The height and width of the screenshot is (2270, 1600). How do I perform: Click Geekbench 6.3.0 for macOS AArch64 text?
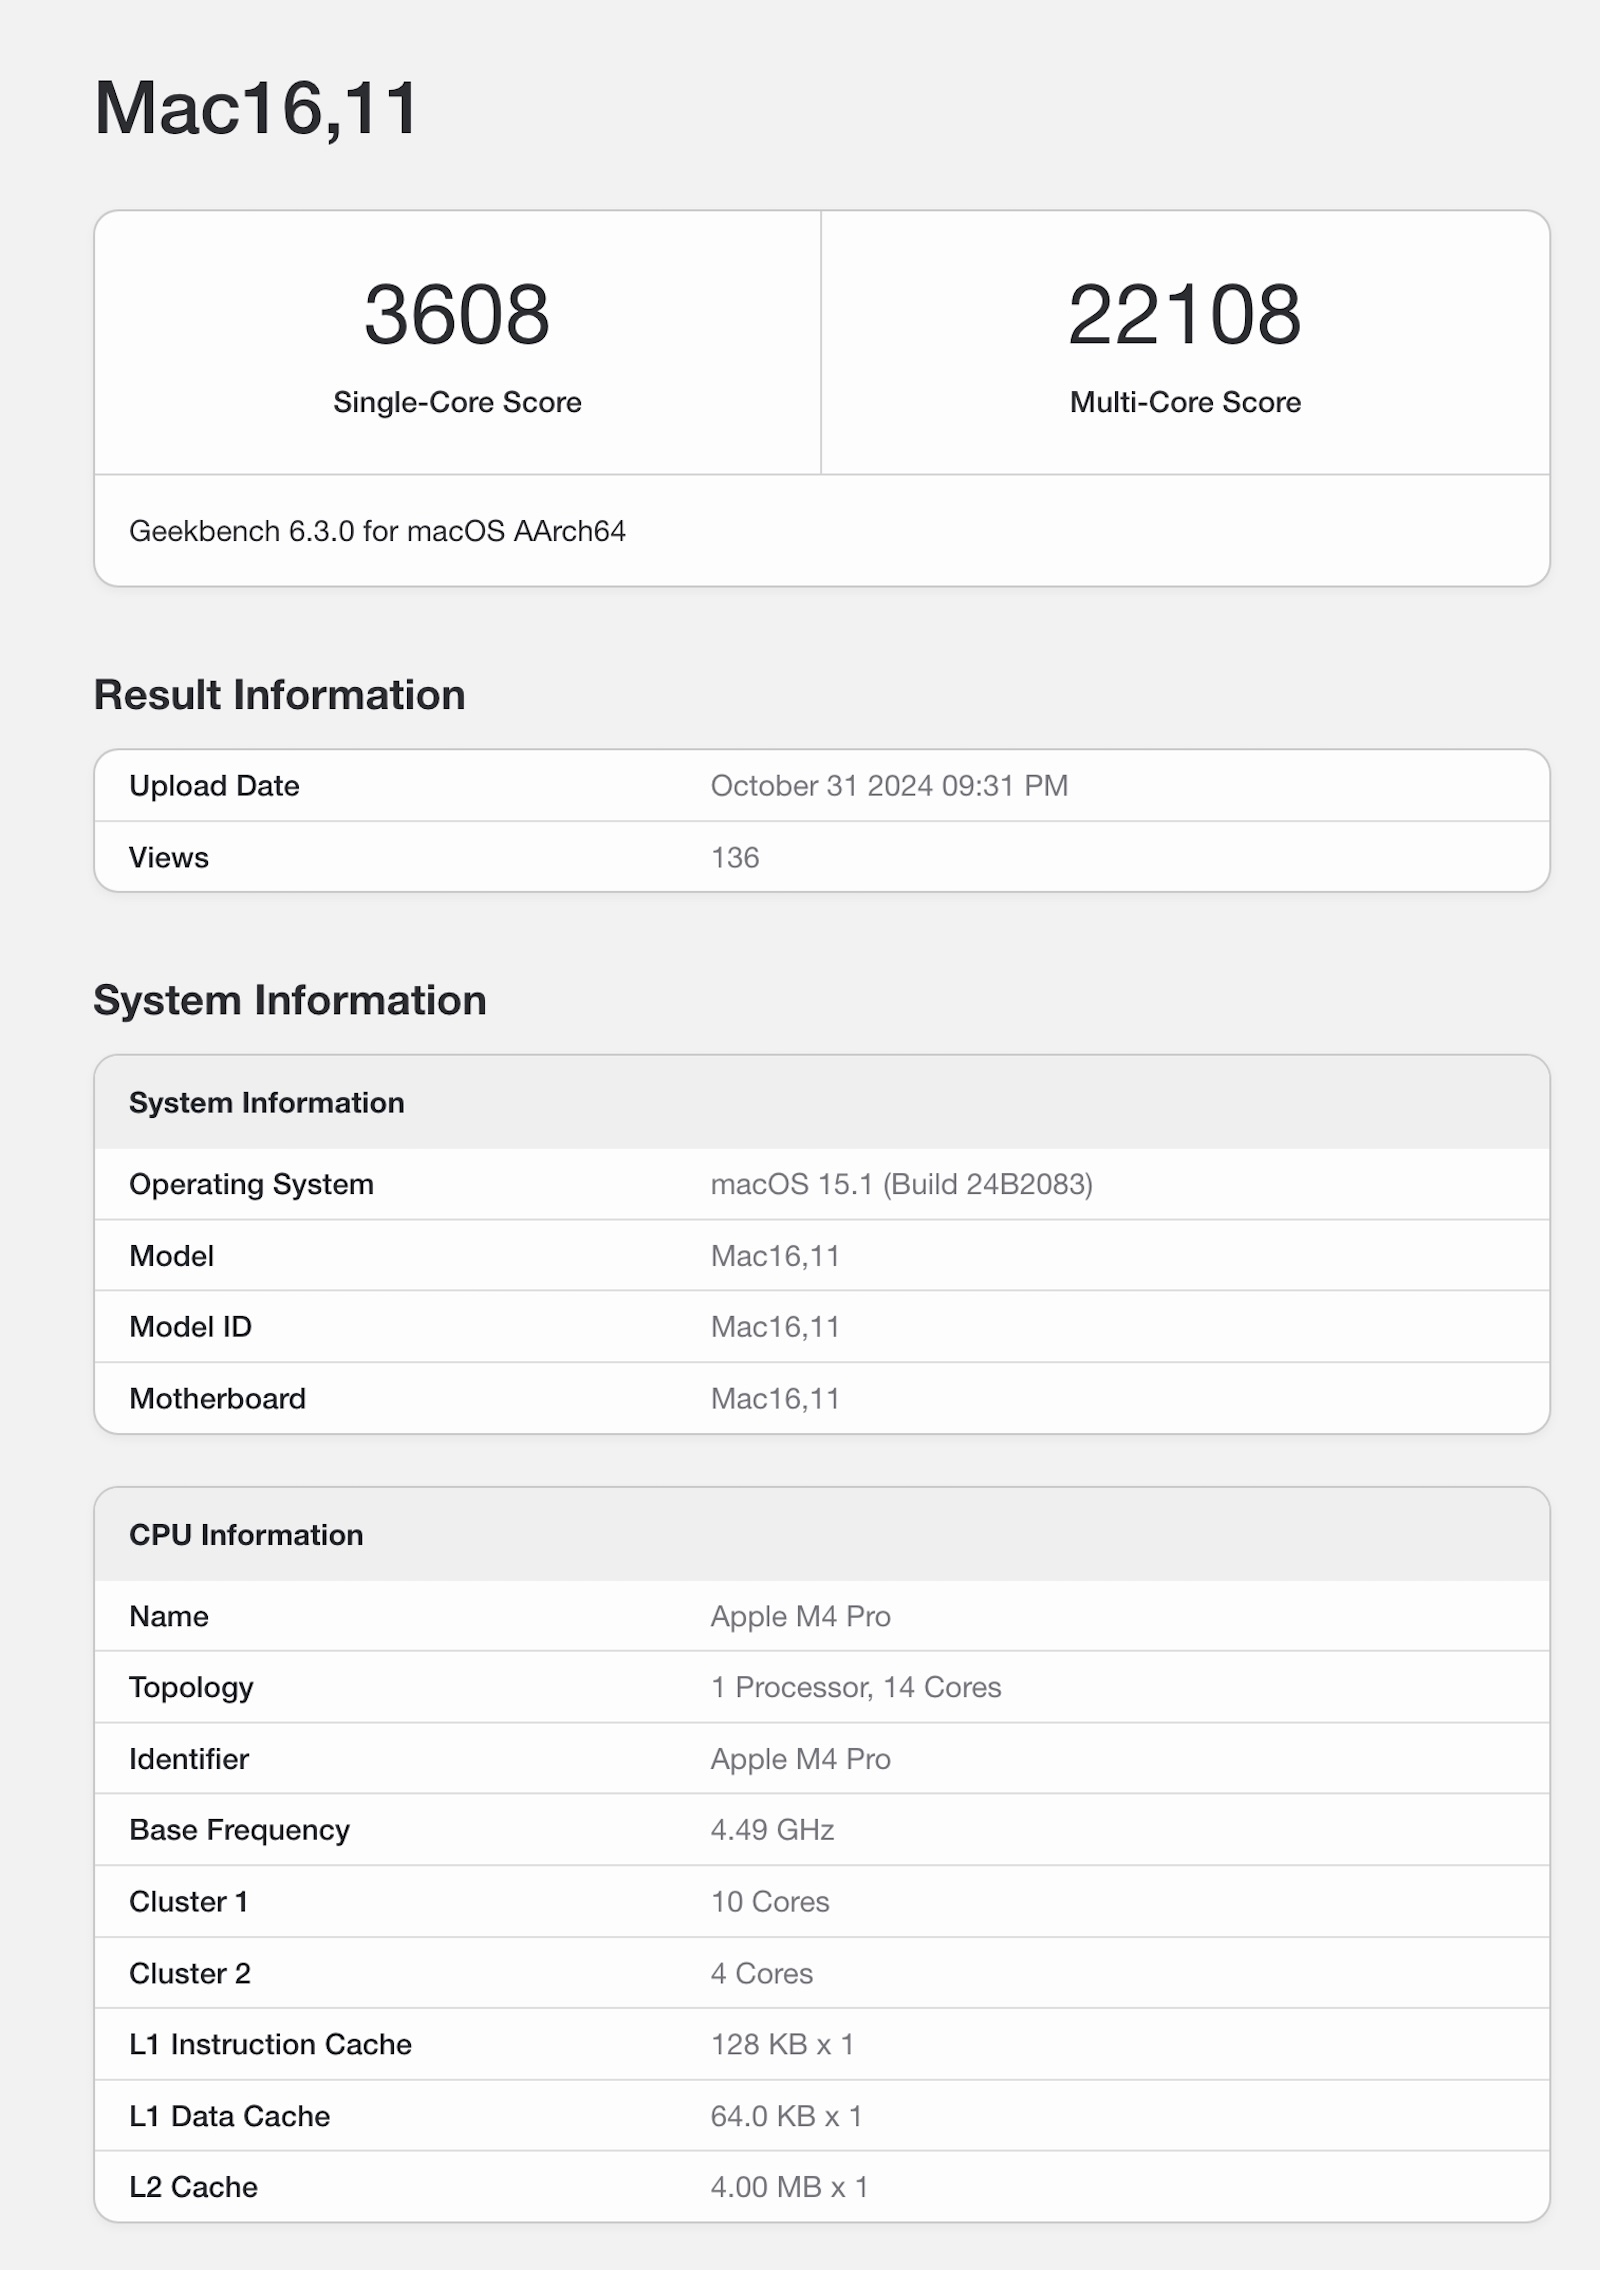pos(377,531)
